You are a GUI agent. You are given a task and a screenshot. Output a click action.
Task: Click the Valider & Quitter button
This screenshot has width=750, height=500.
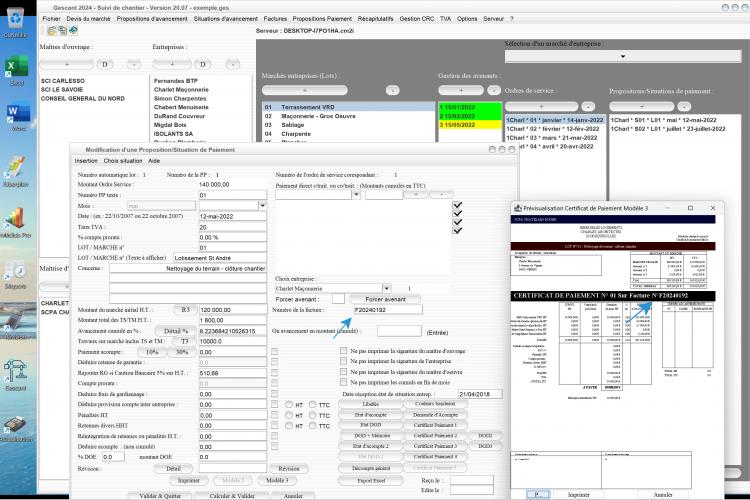160,496
